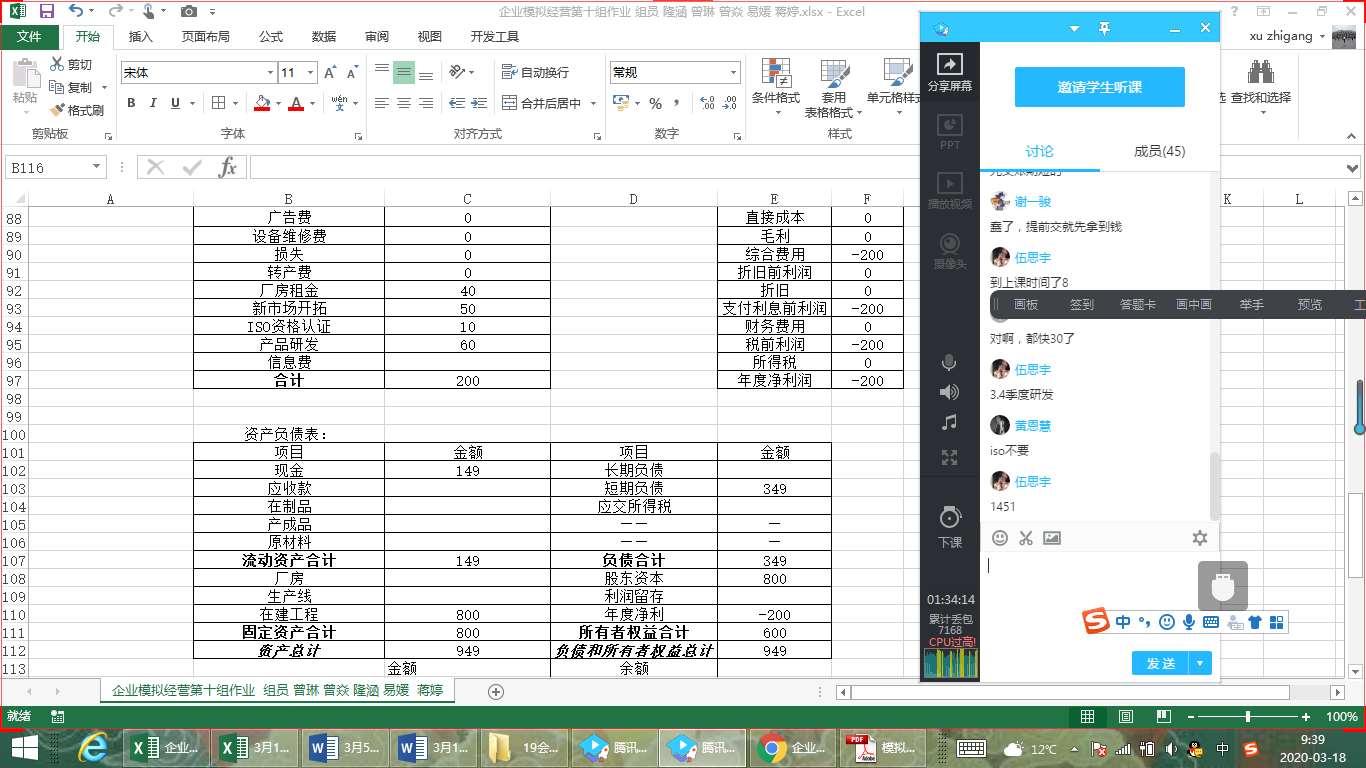
Task: Open chat settings gear icon
Action: tap(1199, 538)
